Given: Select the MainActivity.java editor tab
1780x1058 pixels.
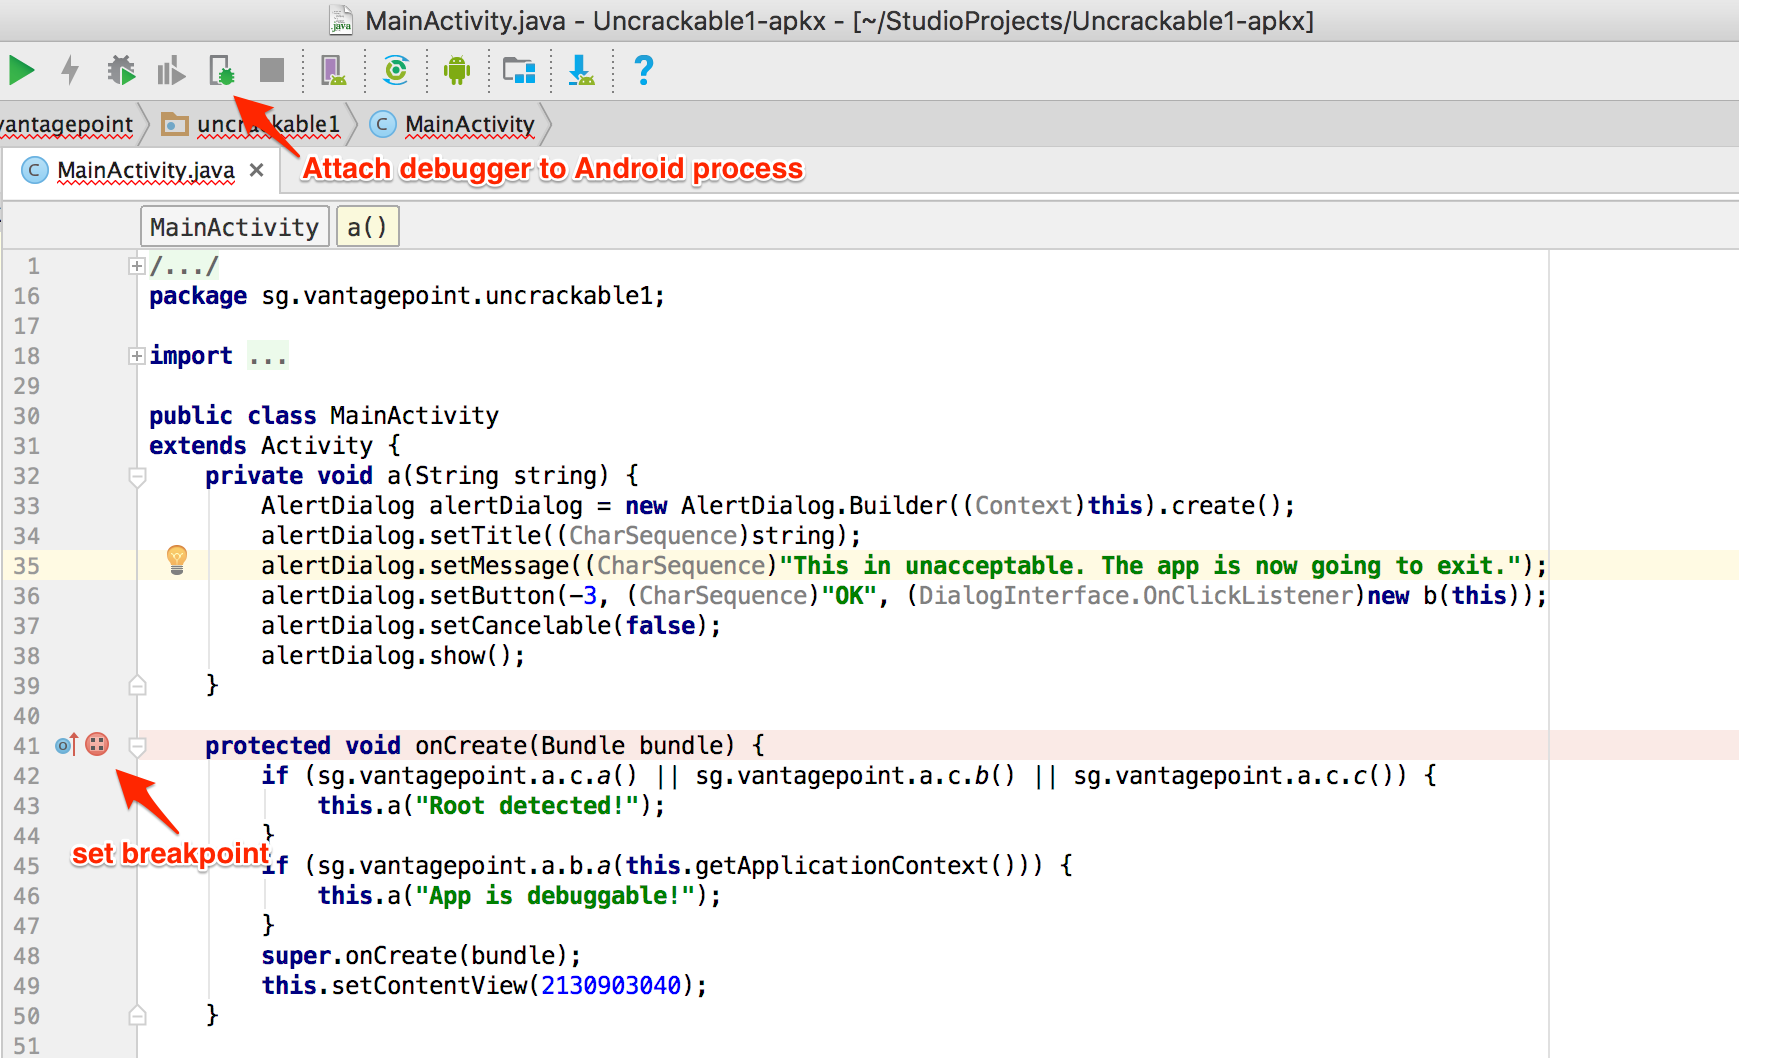Looking at the screenshot, I should tap(145, 171).
